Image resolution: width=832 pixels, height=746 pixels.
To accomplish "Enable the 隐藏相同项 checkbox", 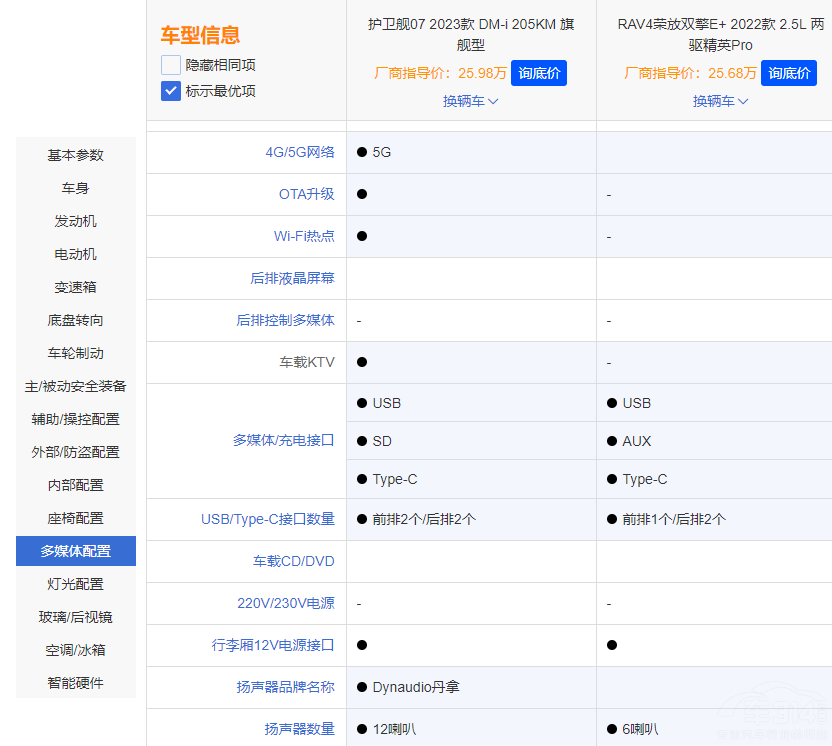I will click(x=170, y=63).
